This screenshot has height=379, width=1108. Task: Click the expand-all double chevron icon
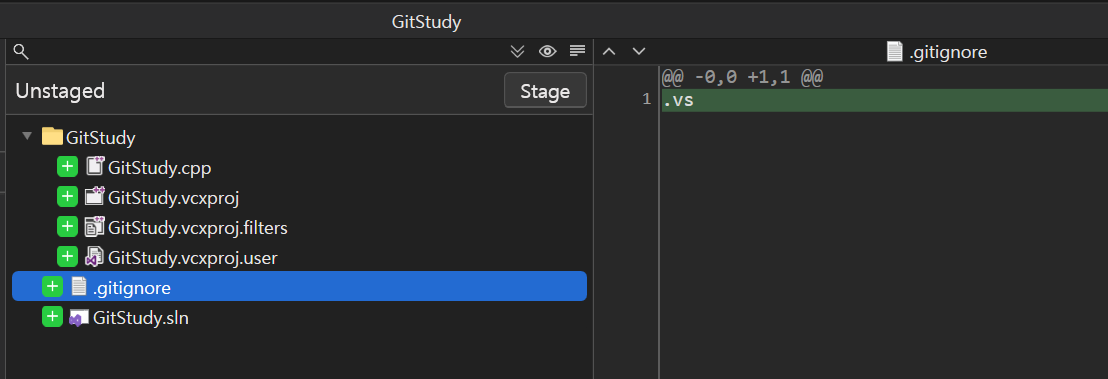[517, 51]
